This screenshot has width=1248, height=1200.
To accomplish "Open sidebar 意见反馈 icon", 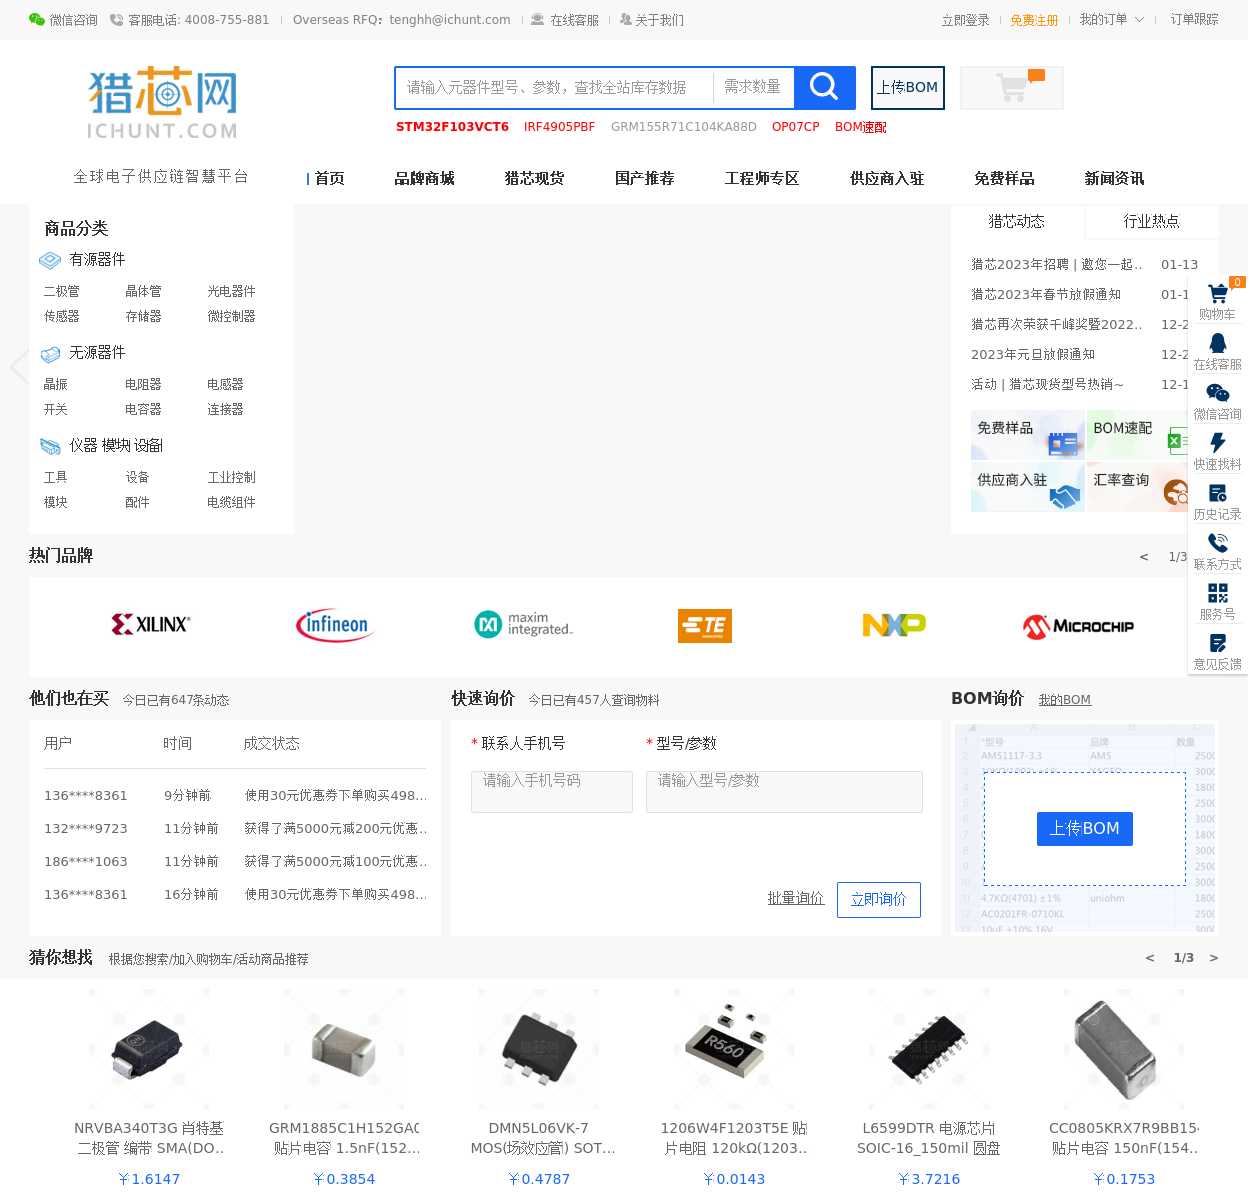I will 1217,643.
